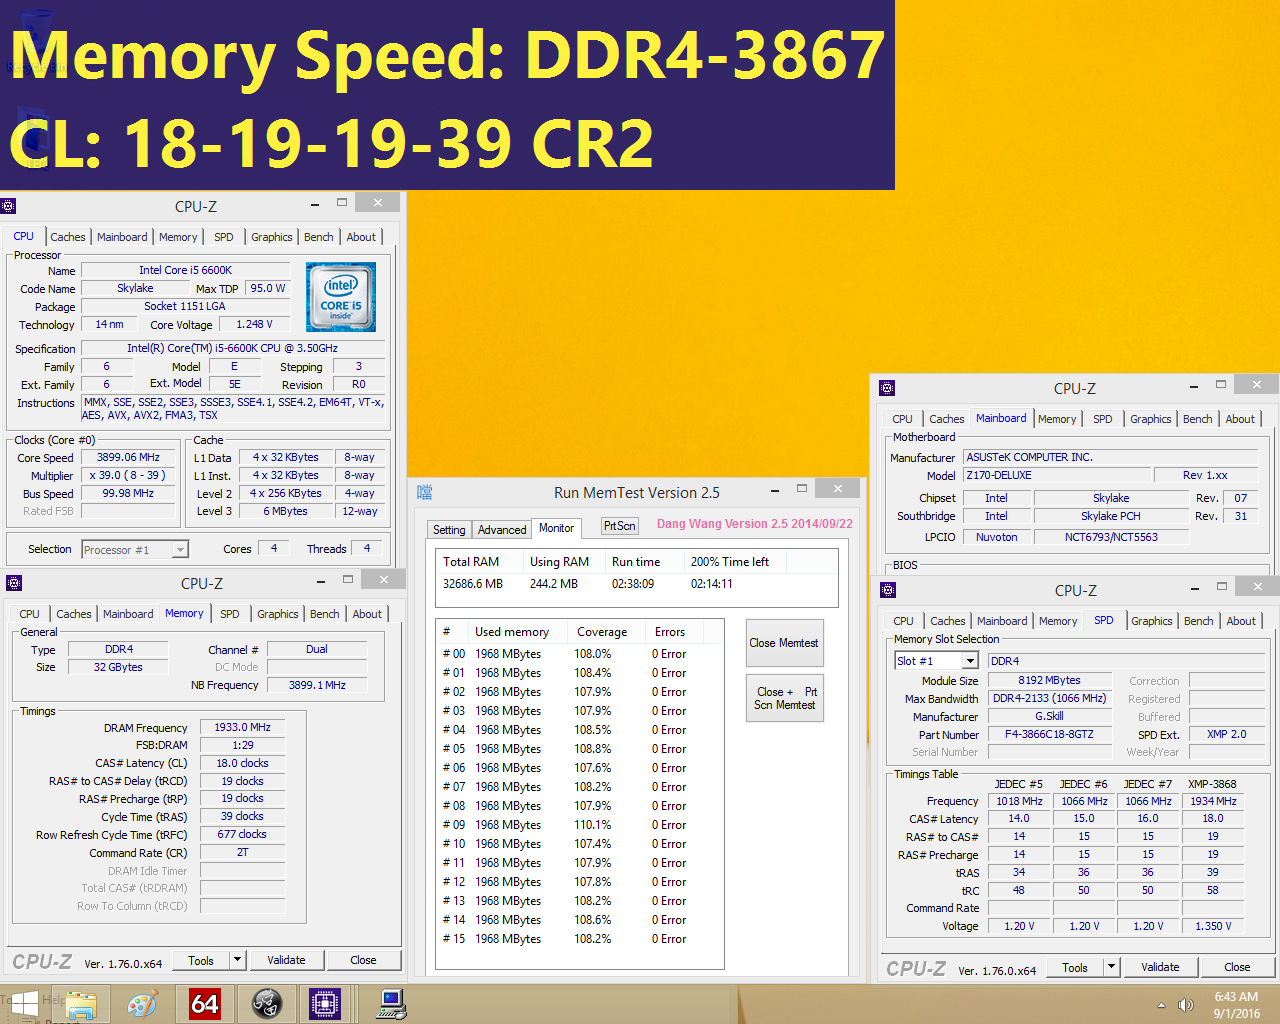Image resolution: width=1280 pixels, height=1024 pixels.
Task: Open File Explorer from the taskbar
Action: (x=80, y=1003)
